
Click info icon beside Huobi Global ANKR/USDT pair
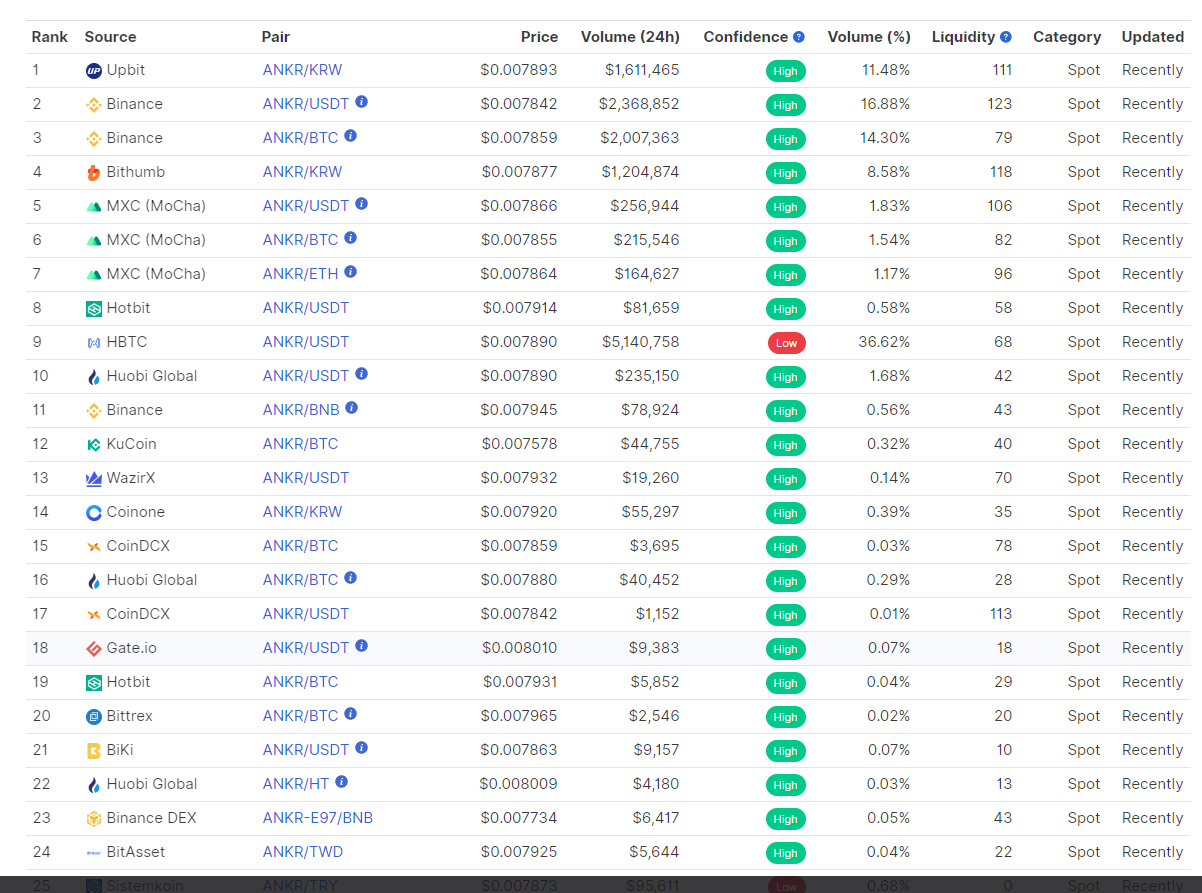[x=362, y=374]
